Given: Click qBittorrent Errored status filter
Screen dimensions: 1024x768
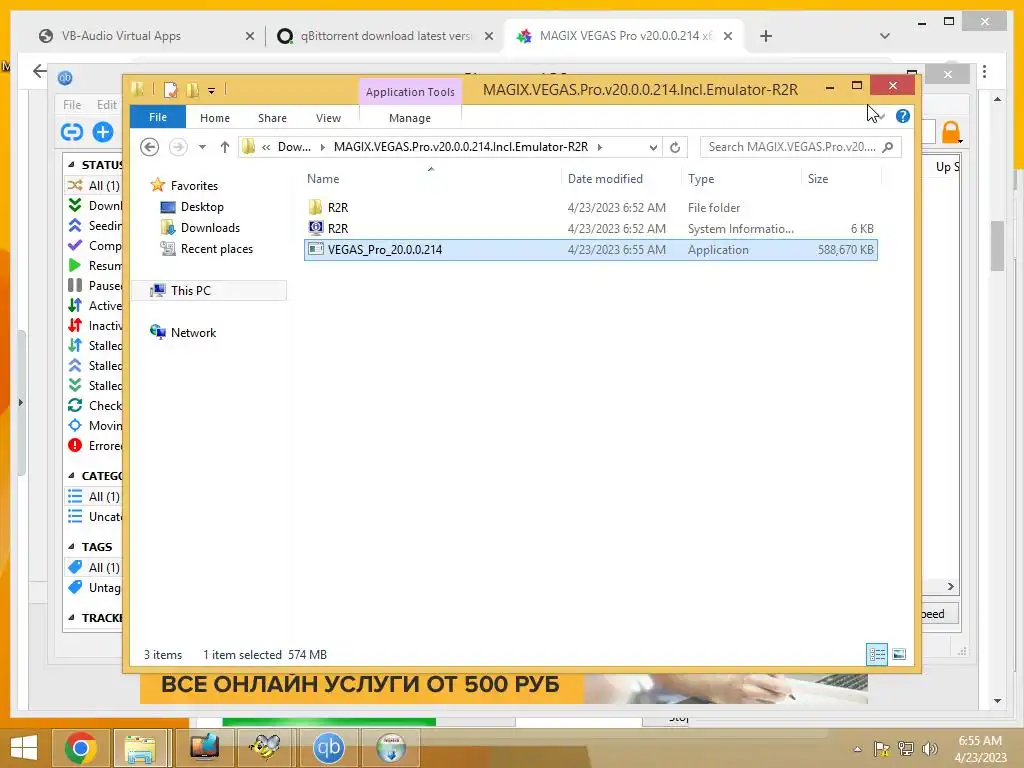Looking at the screenshot, I should click(x=95, y=445).
